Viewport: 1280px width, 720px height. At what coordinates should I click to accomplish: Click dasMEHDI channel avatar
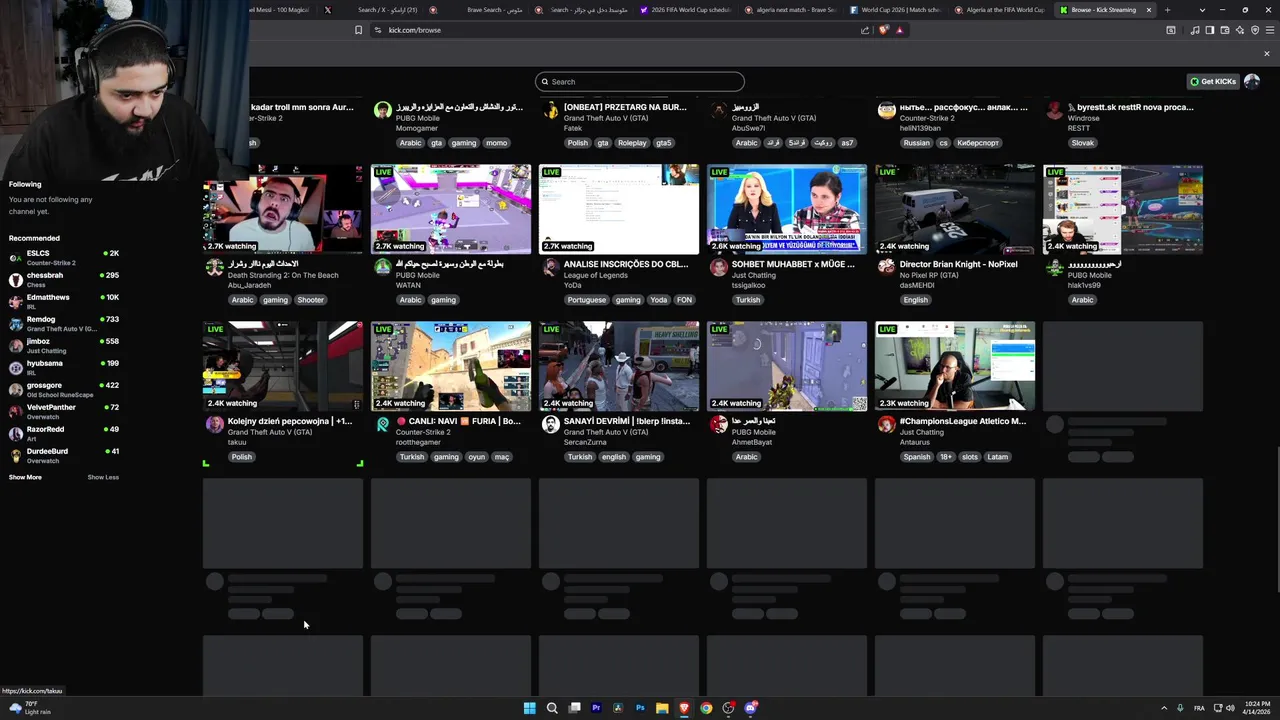pyautogui.click(x=886, y=267)
